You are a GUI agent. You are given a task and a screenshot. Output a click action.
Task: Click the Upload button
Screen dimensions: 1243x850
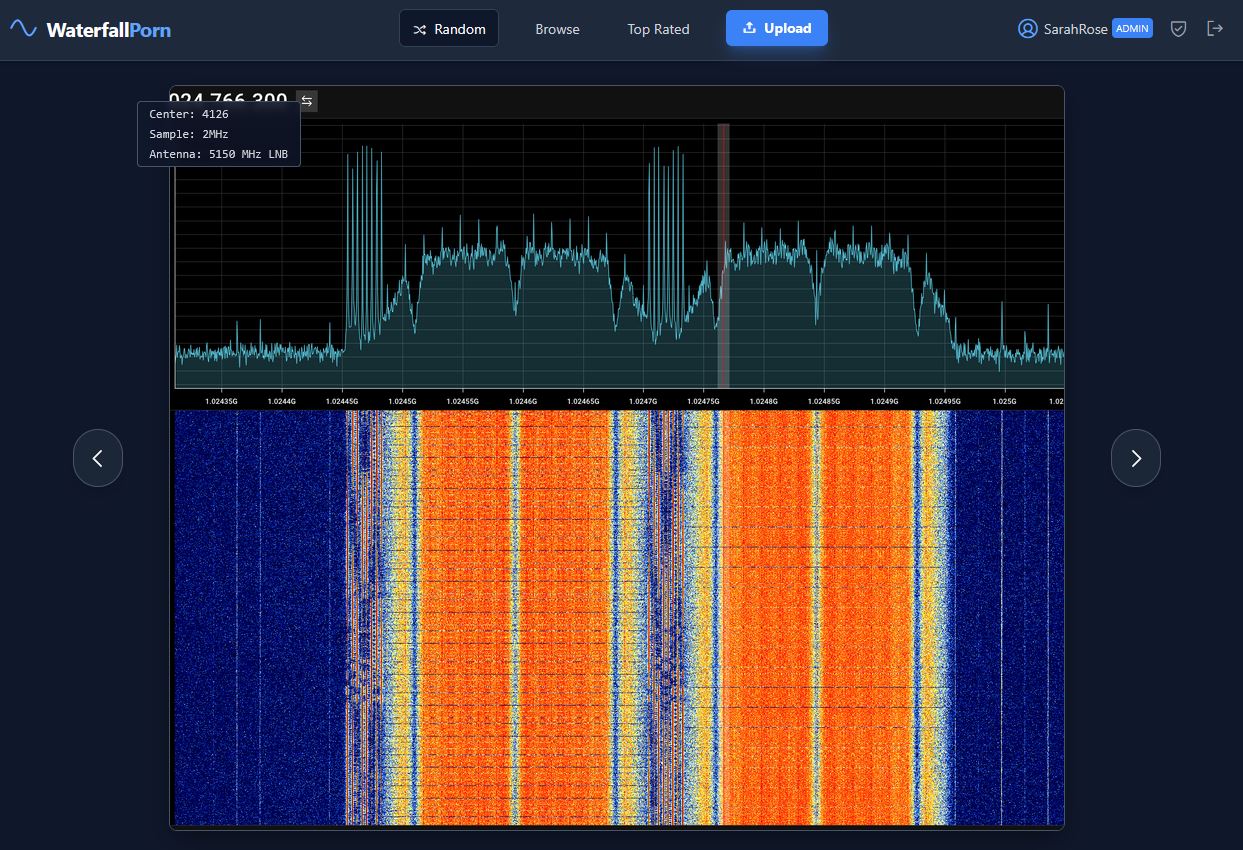click(777, 28)
